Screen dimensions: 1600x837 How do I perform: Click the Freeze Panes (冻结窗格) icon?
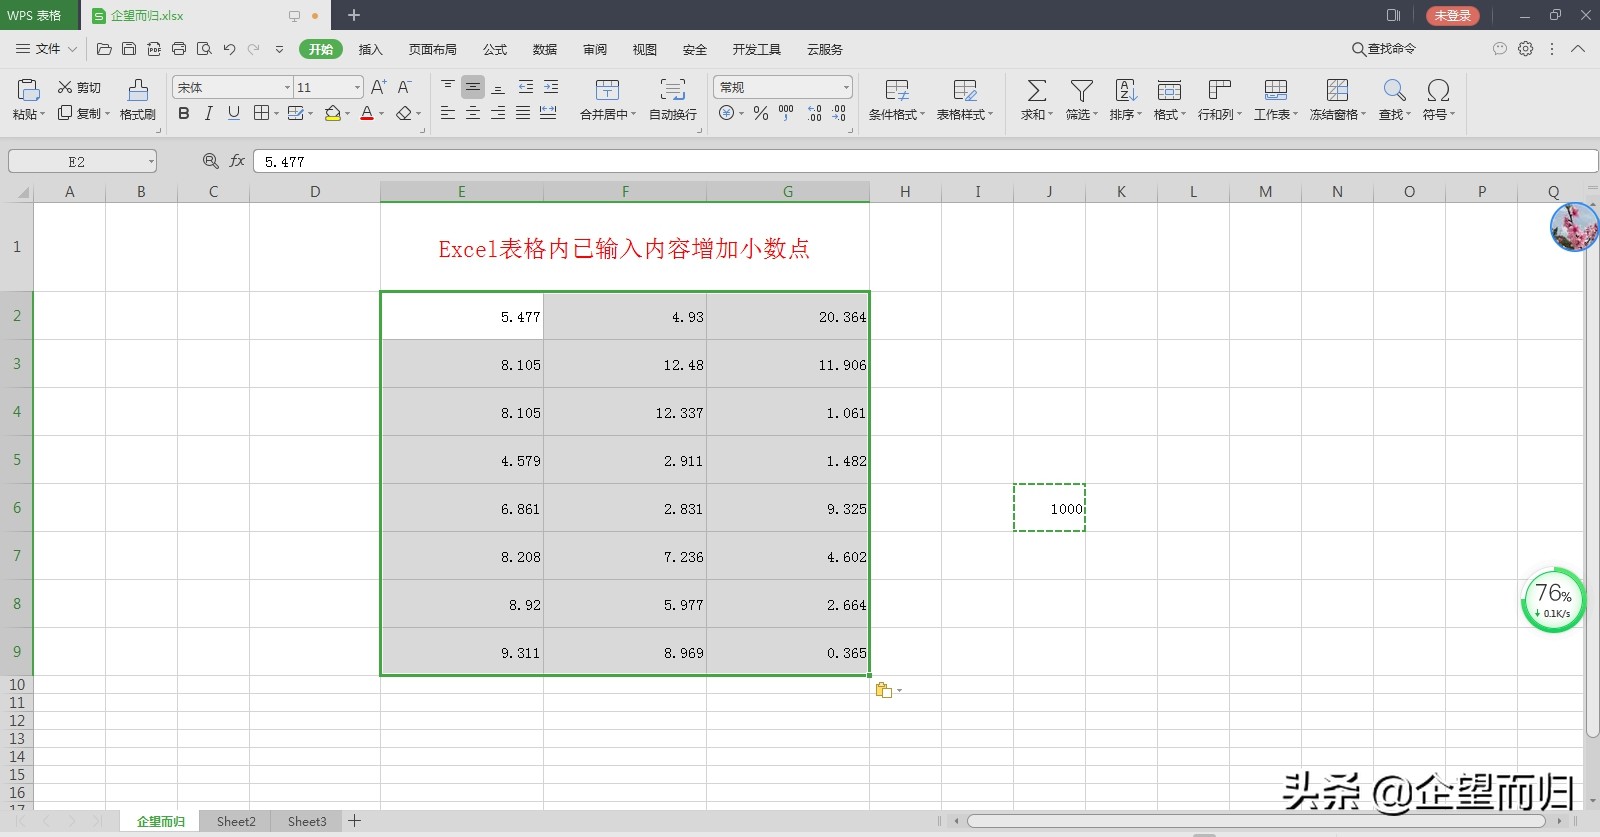(x=1337, y=91)
